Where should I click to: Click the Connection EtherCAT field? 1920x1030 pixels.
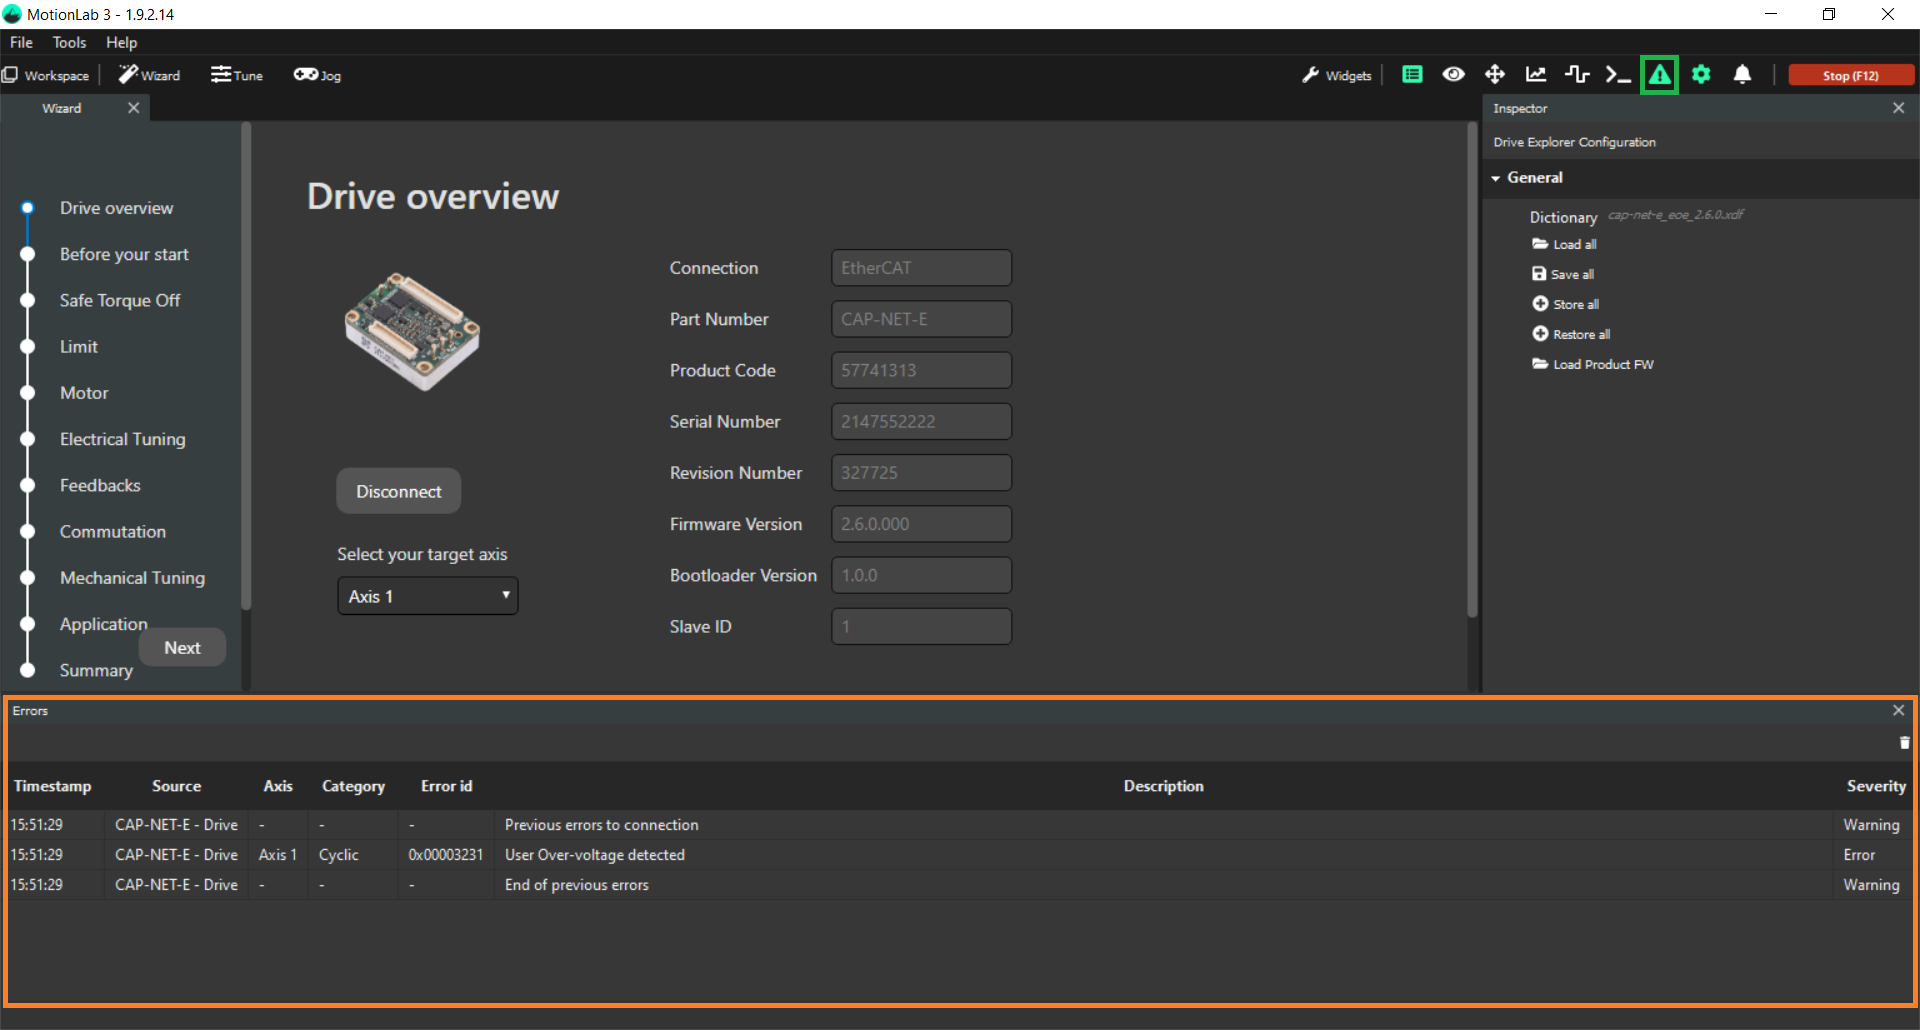coord(921,268)
